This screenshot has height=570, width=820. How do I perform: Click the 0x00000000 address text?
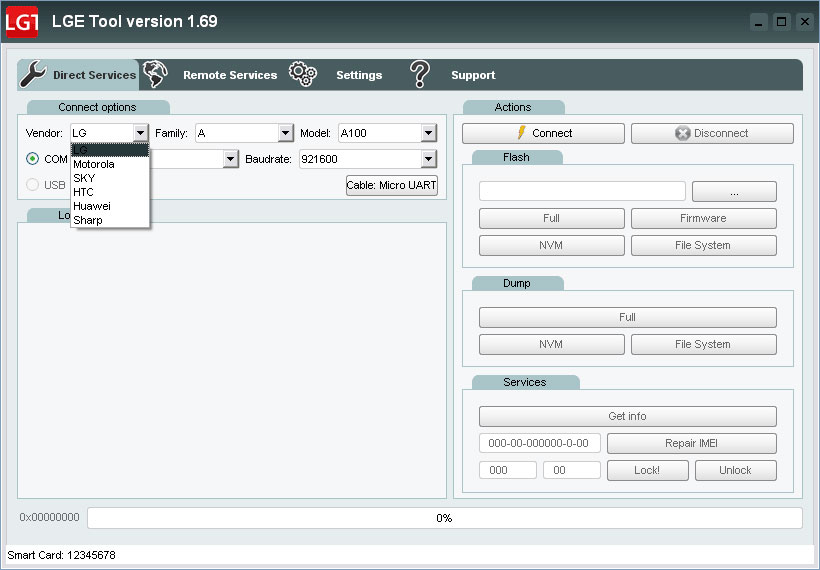(x=49, y=517)
